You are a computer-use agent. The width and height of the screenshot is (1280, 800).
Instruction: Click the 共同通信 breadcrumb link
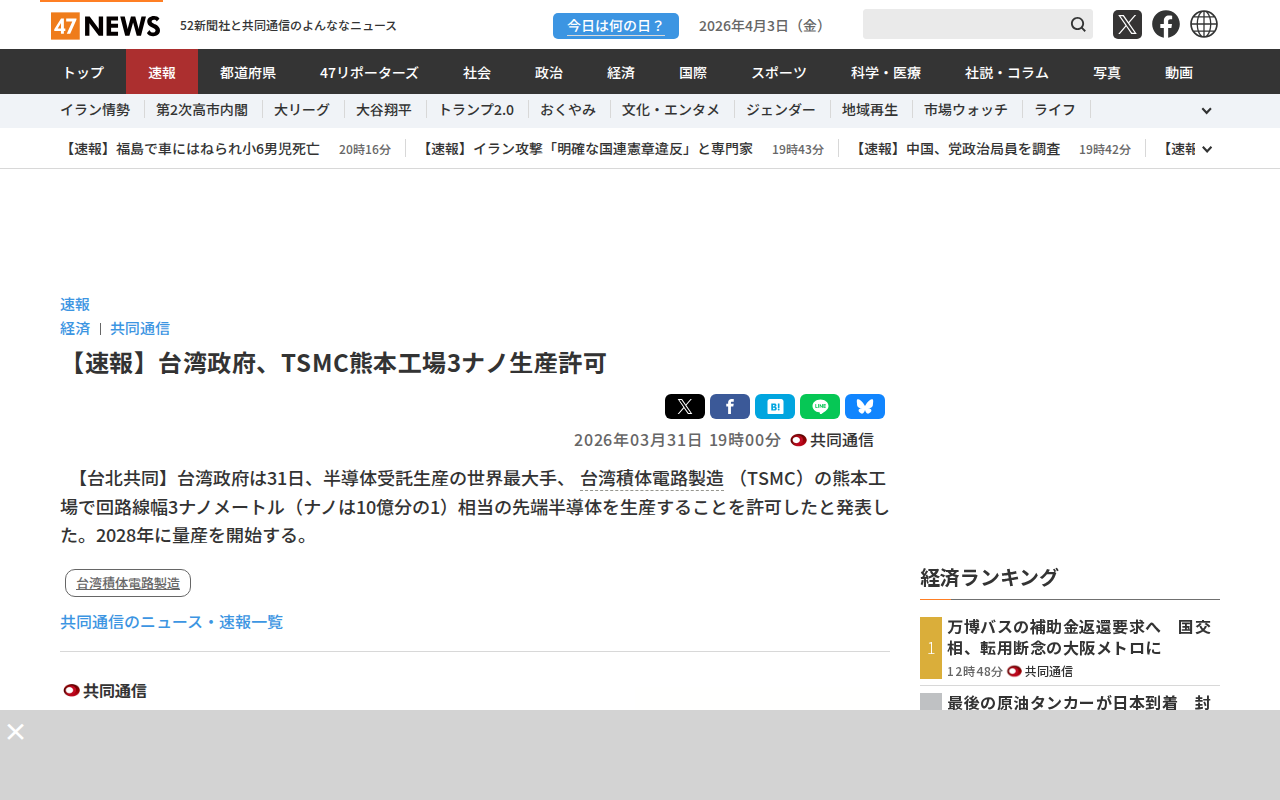point(140,328)
